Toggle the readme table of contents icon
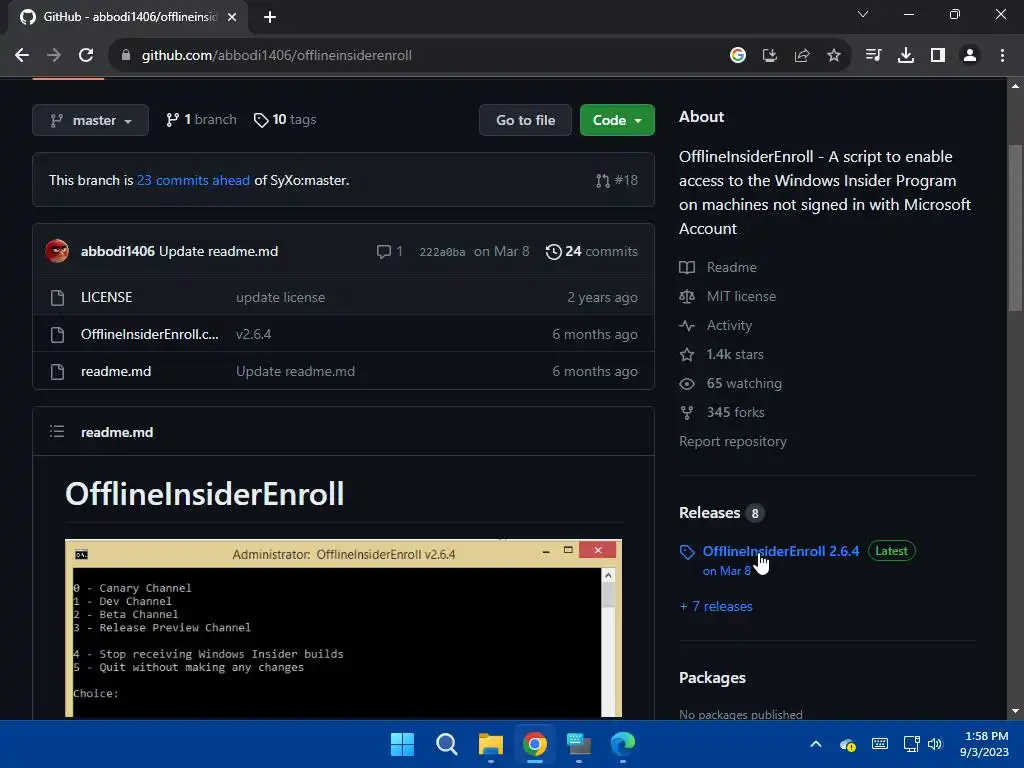Screen dimensions: 1024x768 coord(57,432)
